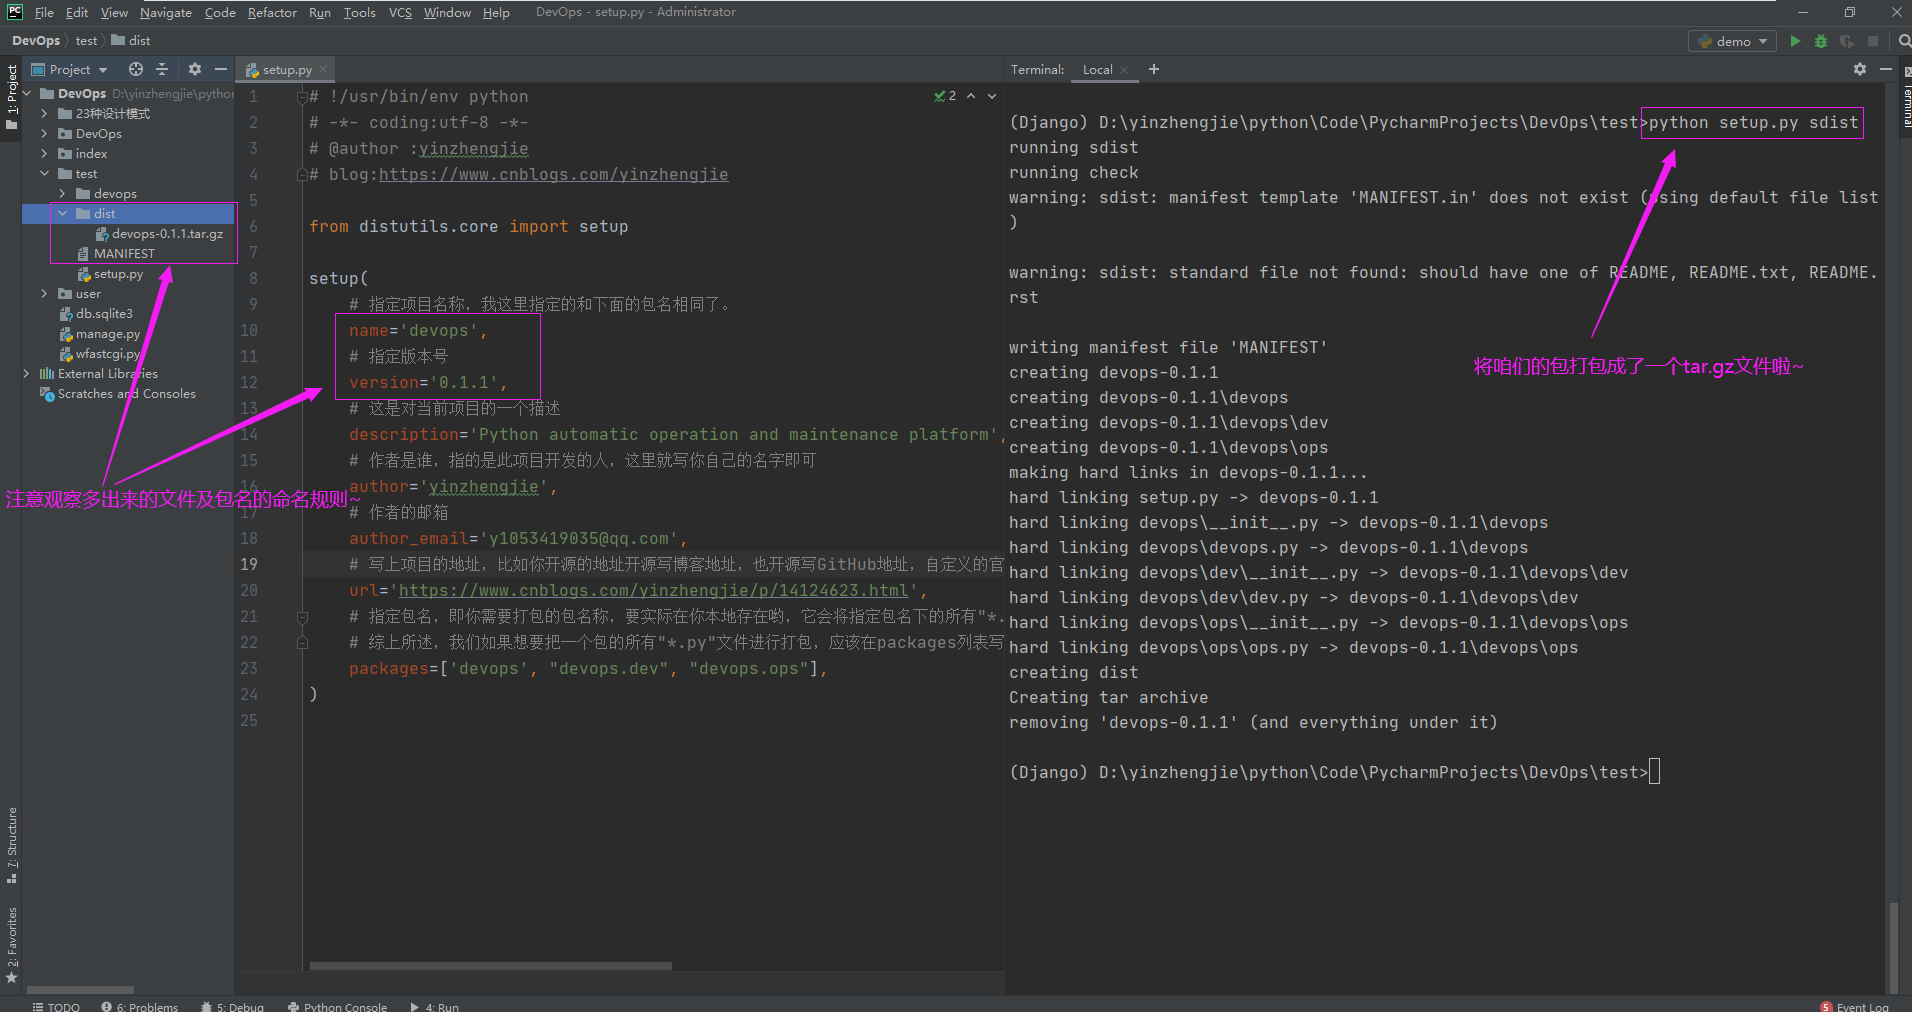Collapse All in the Project panel toolbar
This screenshot has height=1012, width=1912.
click(x=163, y=69)
